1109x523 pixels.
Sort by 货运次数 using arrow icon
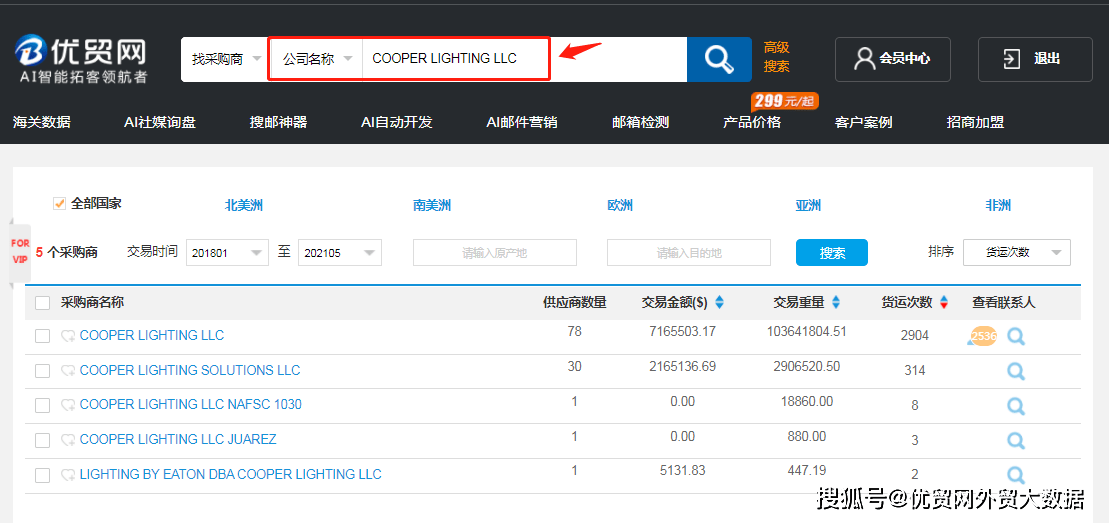tap(944, 302)
